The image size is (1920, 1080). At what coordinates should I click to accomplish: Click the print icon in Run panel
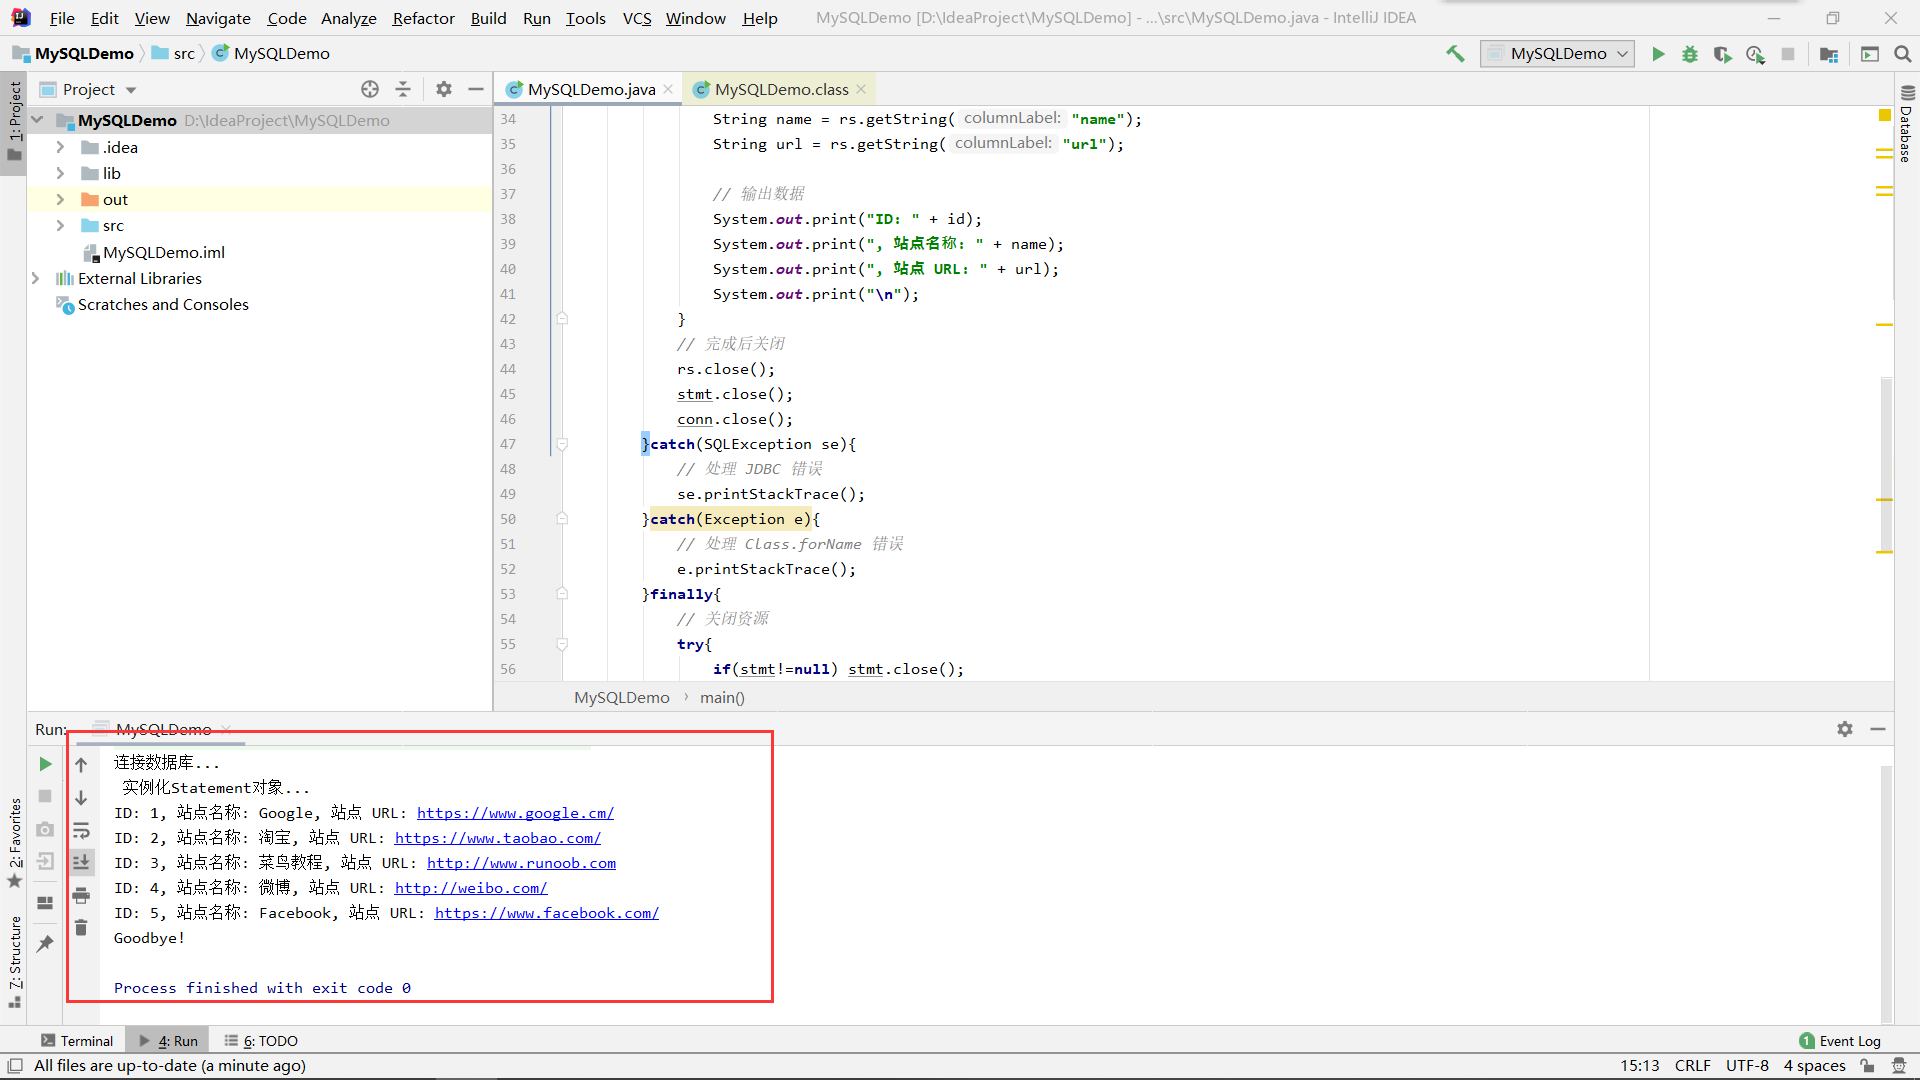pos(81,895)
